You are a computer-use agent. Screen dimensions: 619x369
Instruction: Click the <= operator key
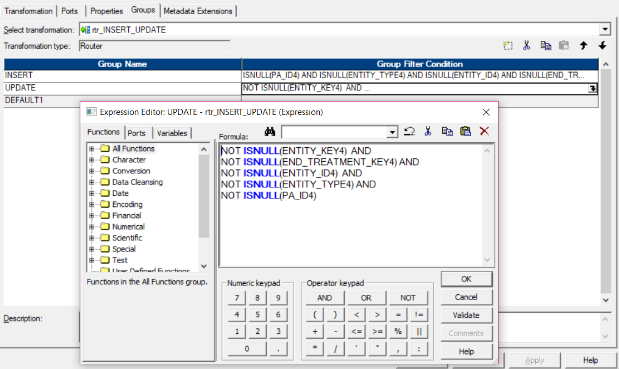coord(356,332)
